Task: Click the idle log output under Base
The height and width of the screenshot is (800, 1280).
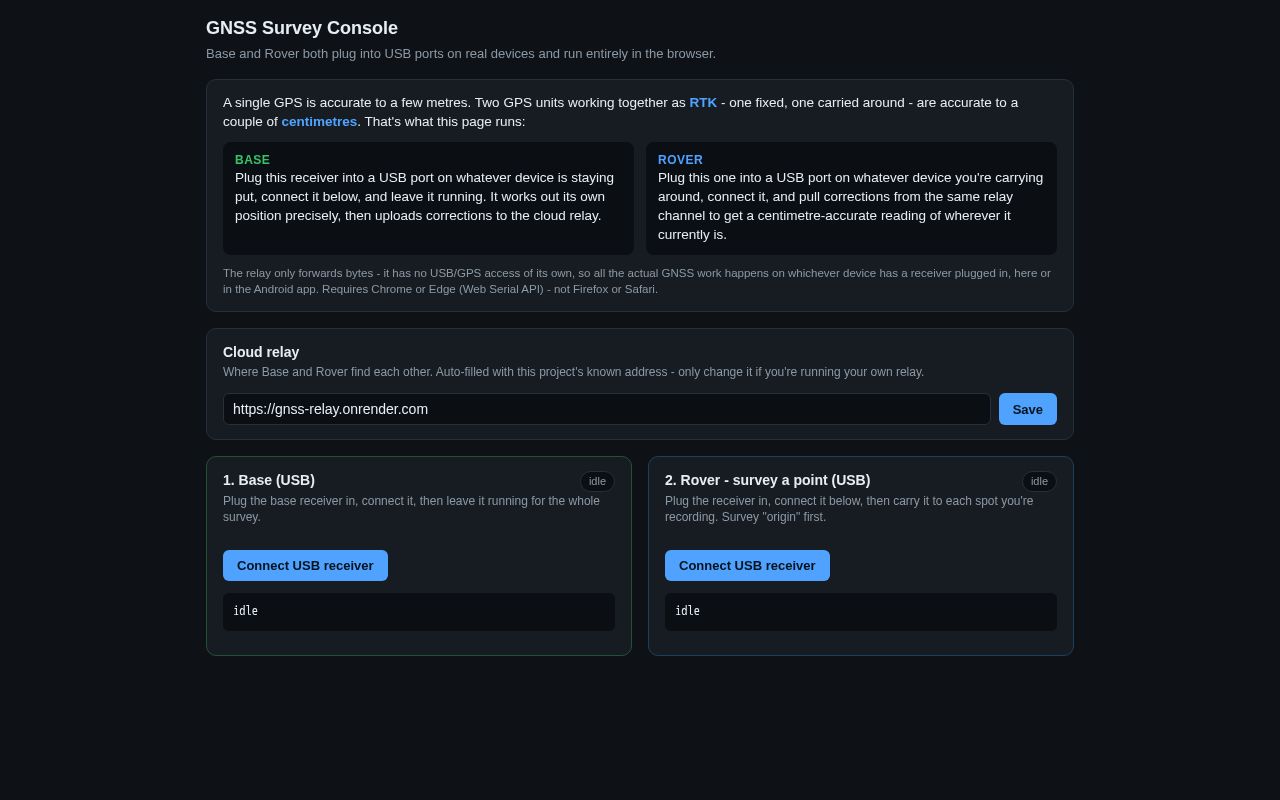Action: pos(419,612)
